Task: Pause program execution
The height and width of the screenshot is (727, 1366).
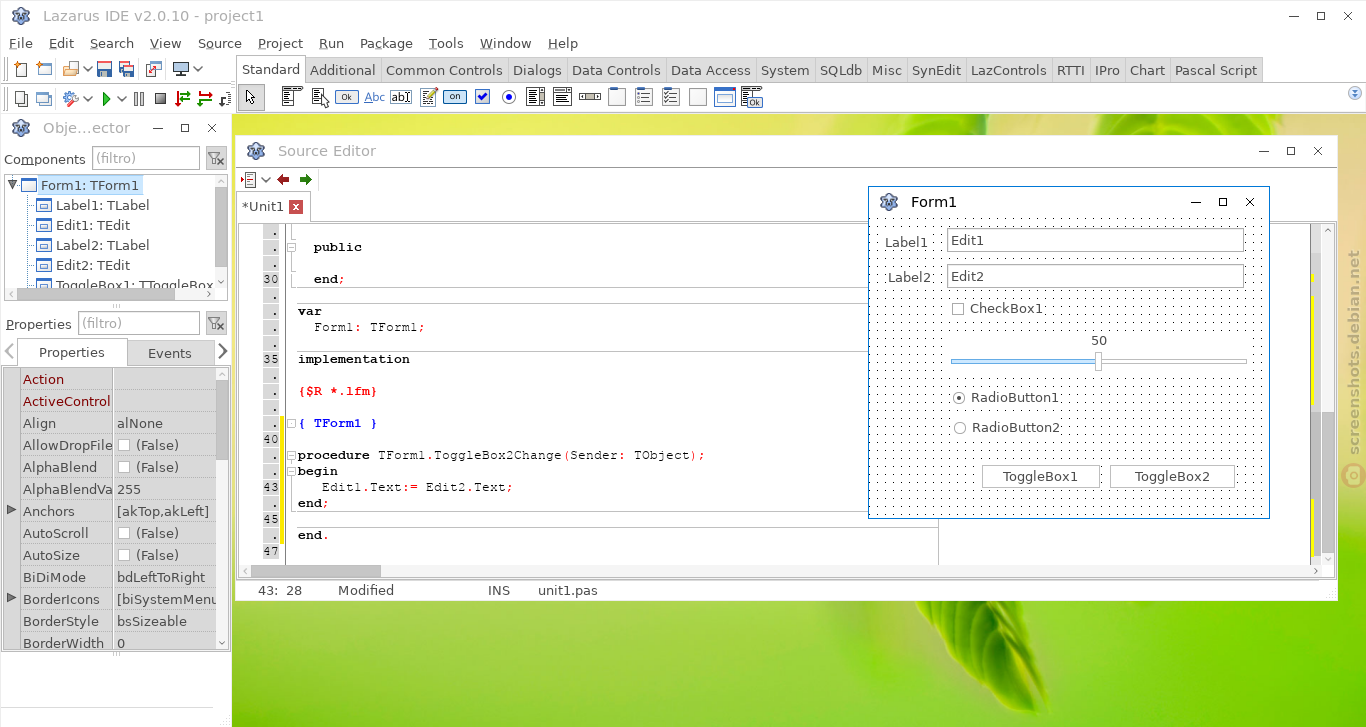Action: coord(138,98)
